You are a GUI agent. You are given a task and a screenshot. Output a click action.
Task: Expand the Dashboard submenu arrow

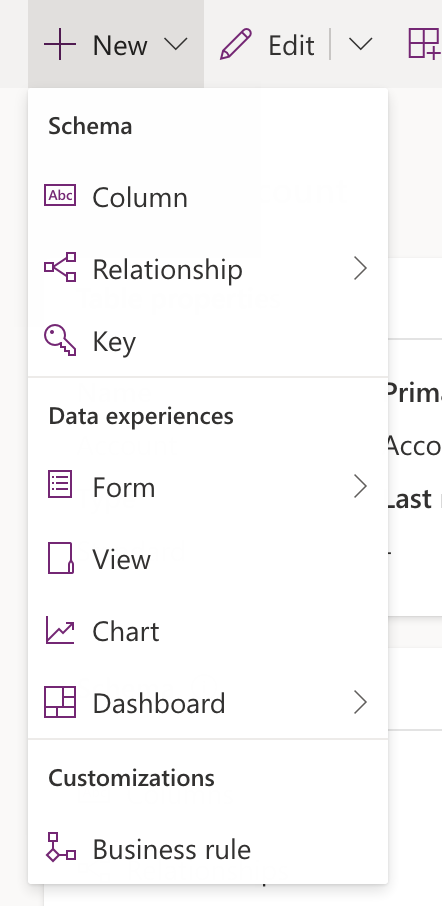(x=361, y=703)
